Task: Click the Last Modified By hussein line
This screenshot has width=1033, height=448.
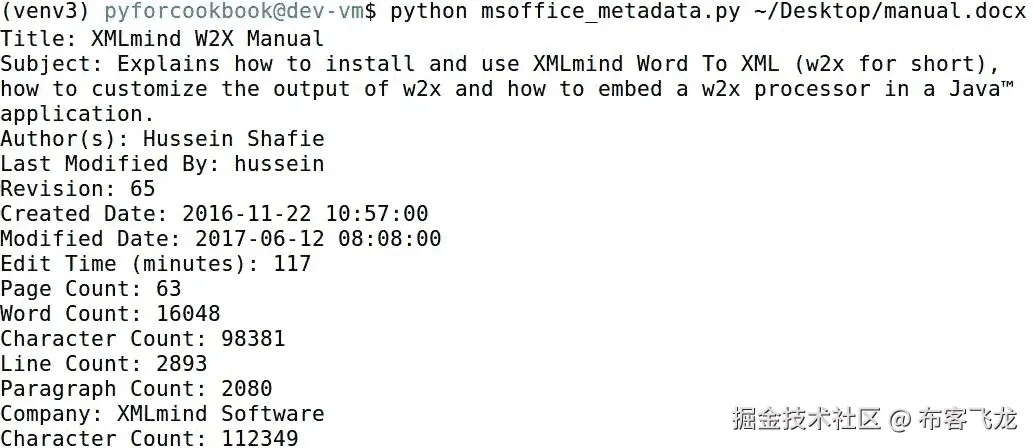Action: coord(162,163)
